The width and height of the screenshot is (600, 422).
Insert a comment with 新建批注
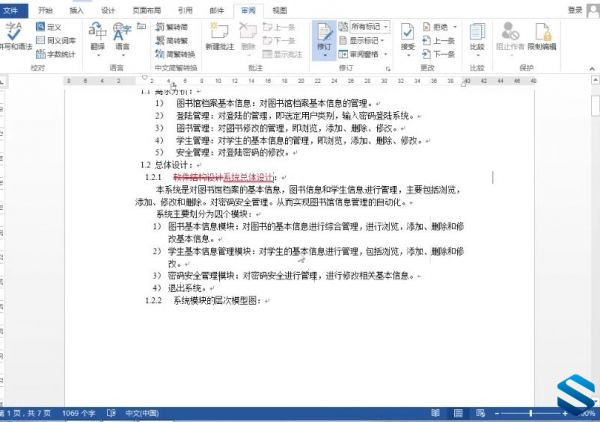click(x=219, y=37)
